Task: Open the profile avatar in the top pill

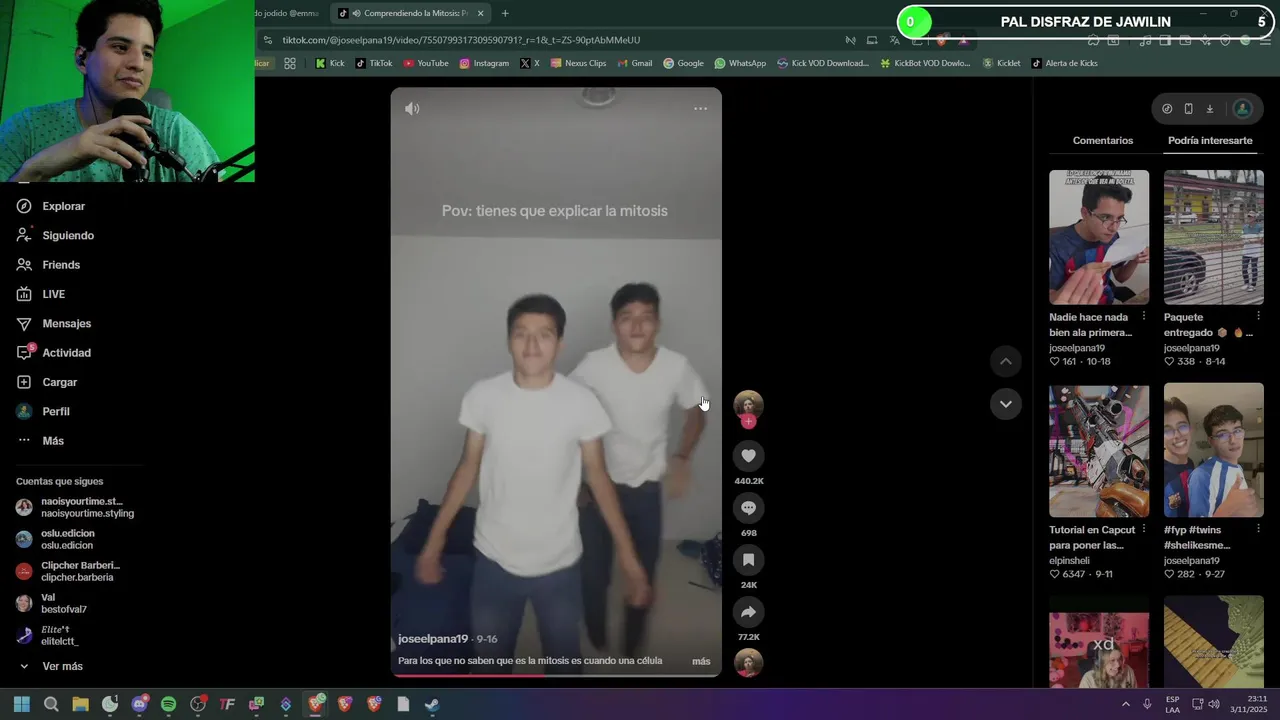Action: tap(1242, 109)
